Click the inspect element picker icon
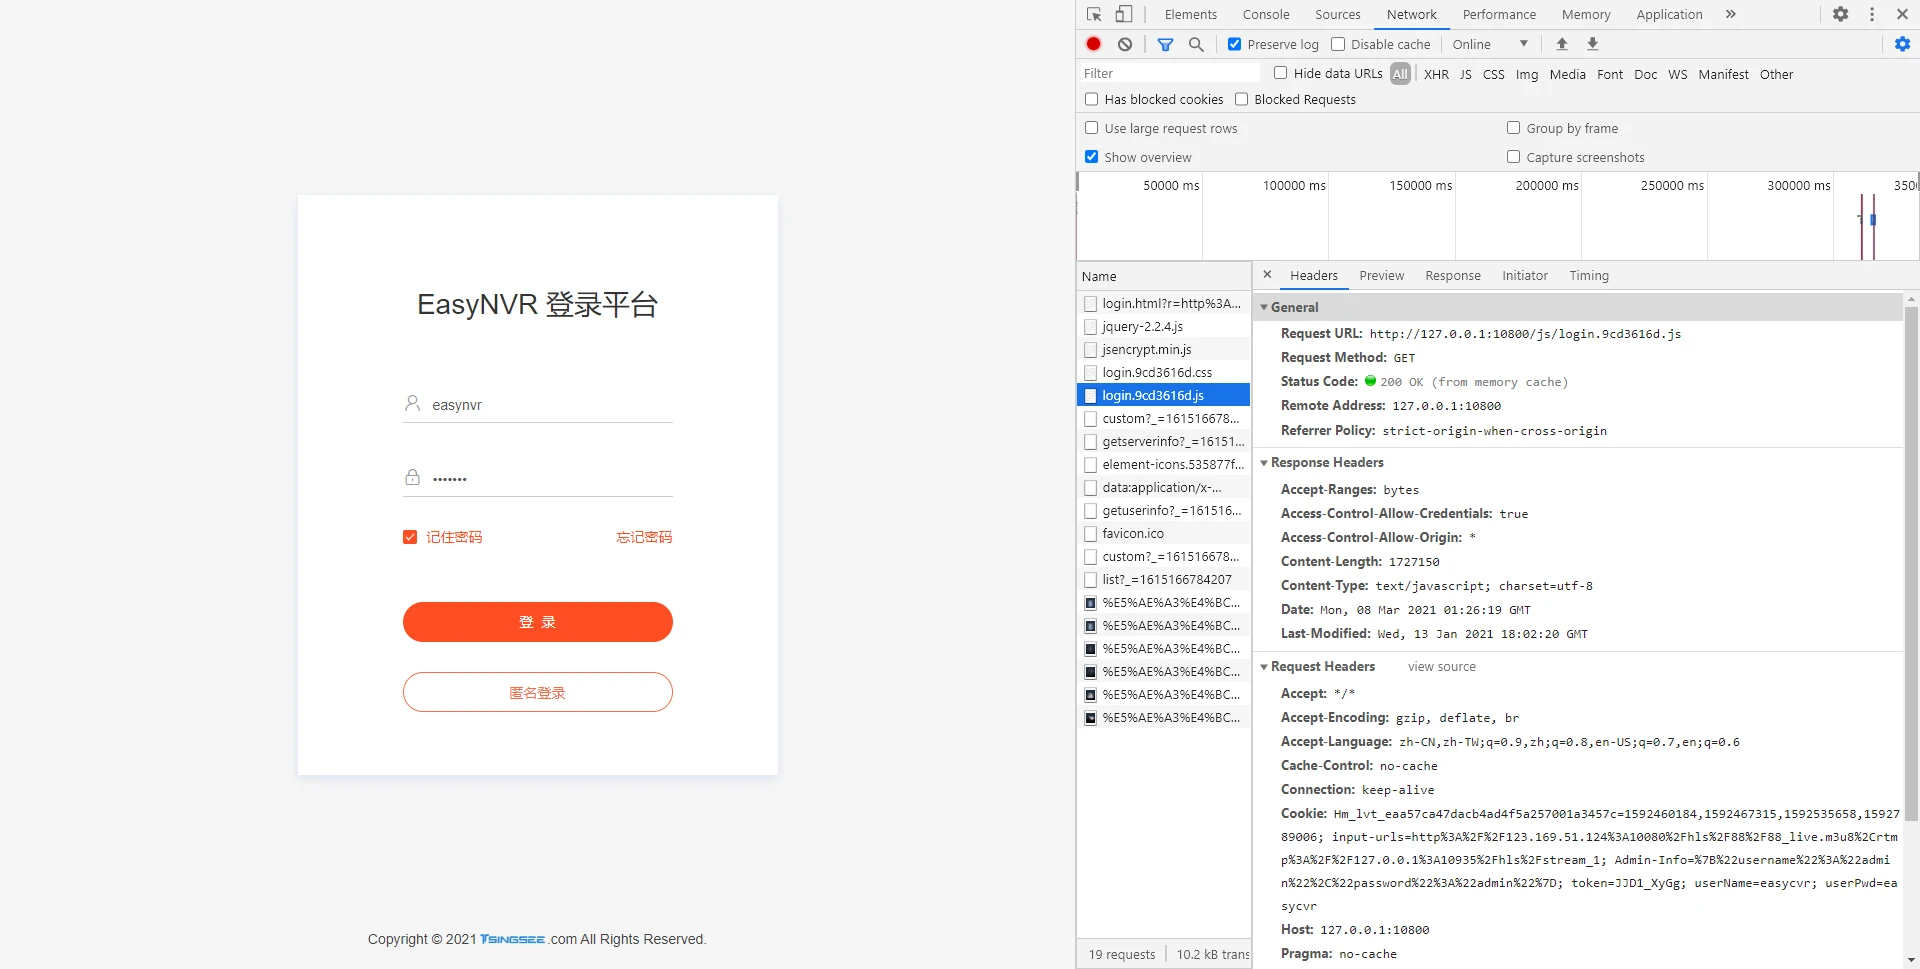This screenshot has height=969, width=1920. click(x=1094, y=14)
